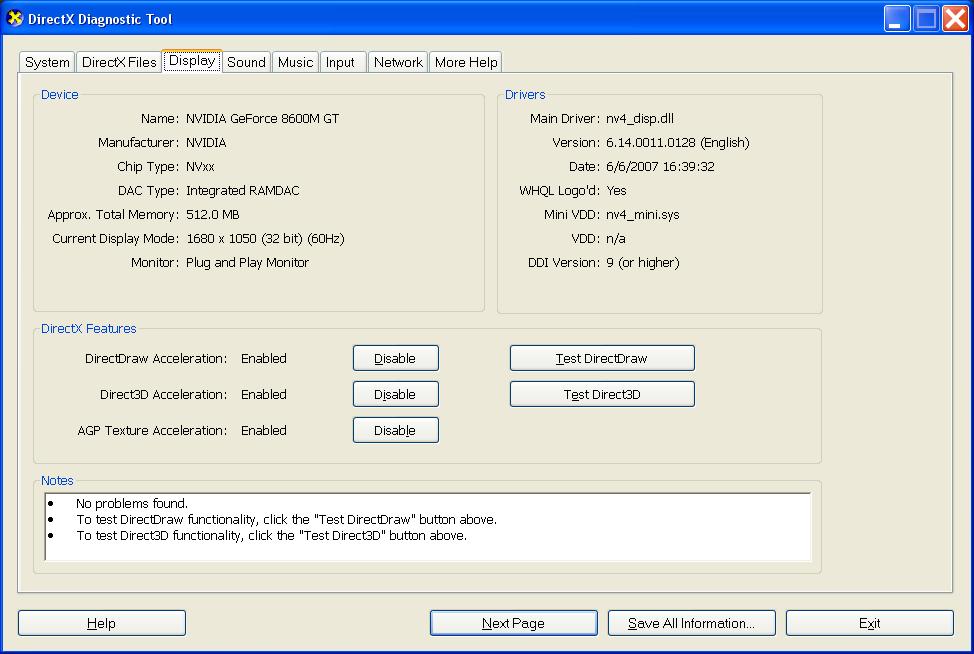Click the driver date 6/6/2007 16:39:32
Viewport: 974px width, 654px height.
660,166
